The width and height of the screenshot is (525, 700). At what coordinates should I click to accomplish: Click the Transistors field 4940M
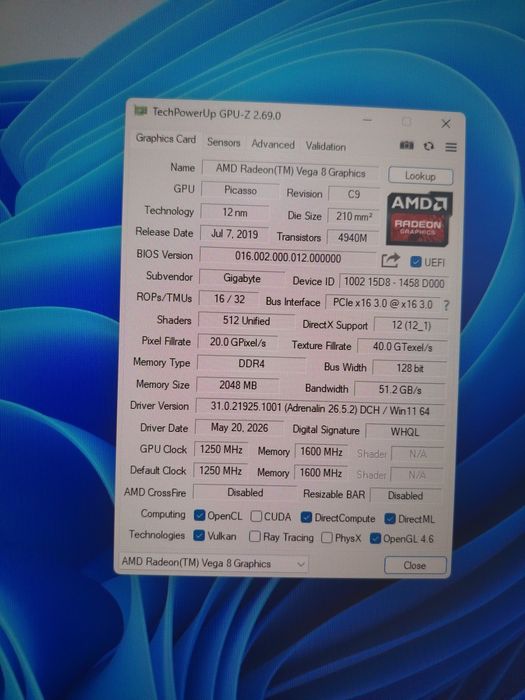tap(352, 238)
